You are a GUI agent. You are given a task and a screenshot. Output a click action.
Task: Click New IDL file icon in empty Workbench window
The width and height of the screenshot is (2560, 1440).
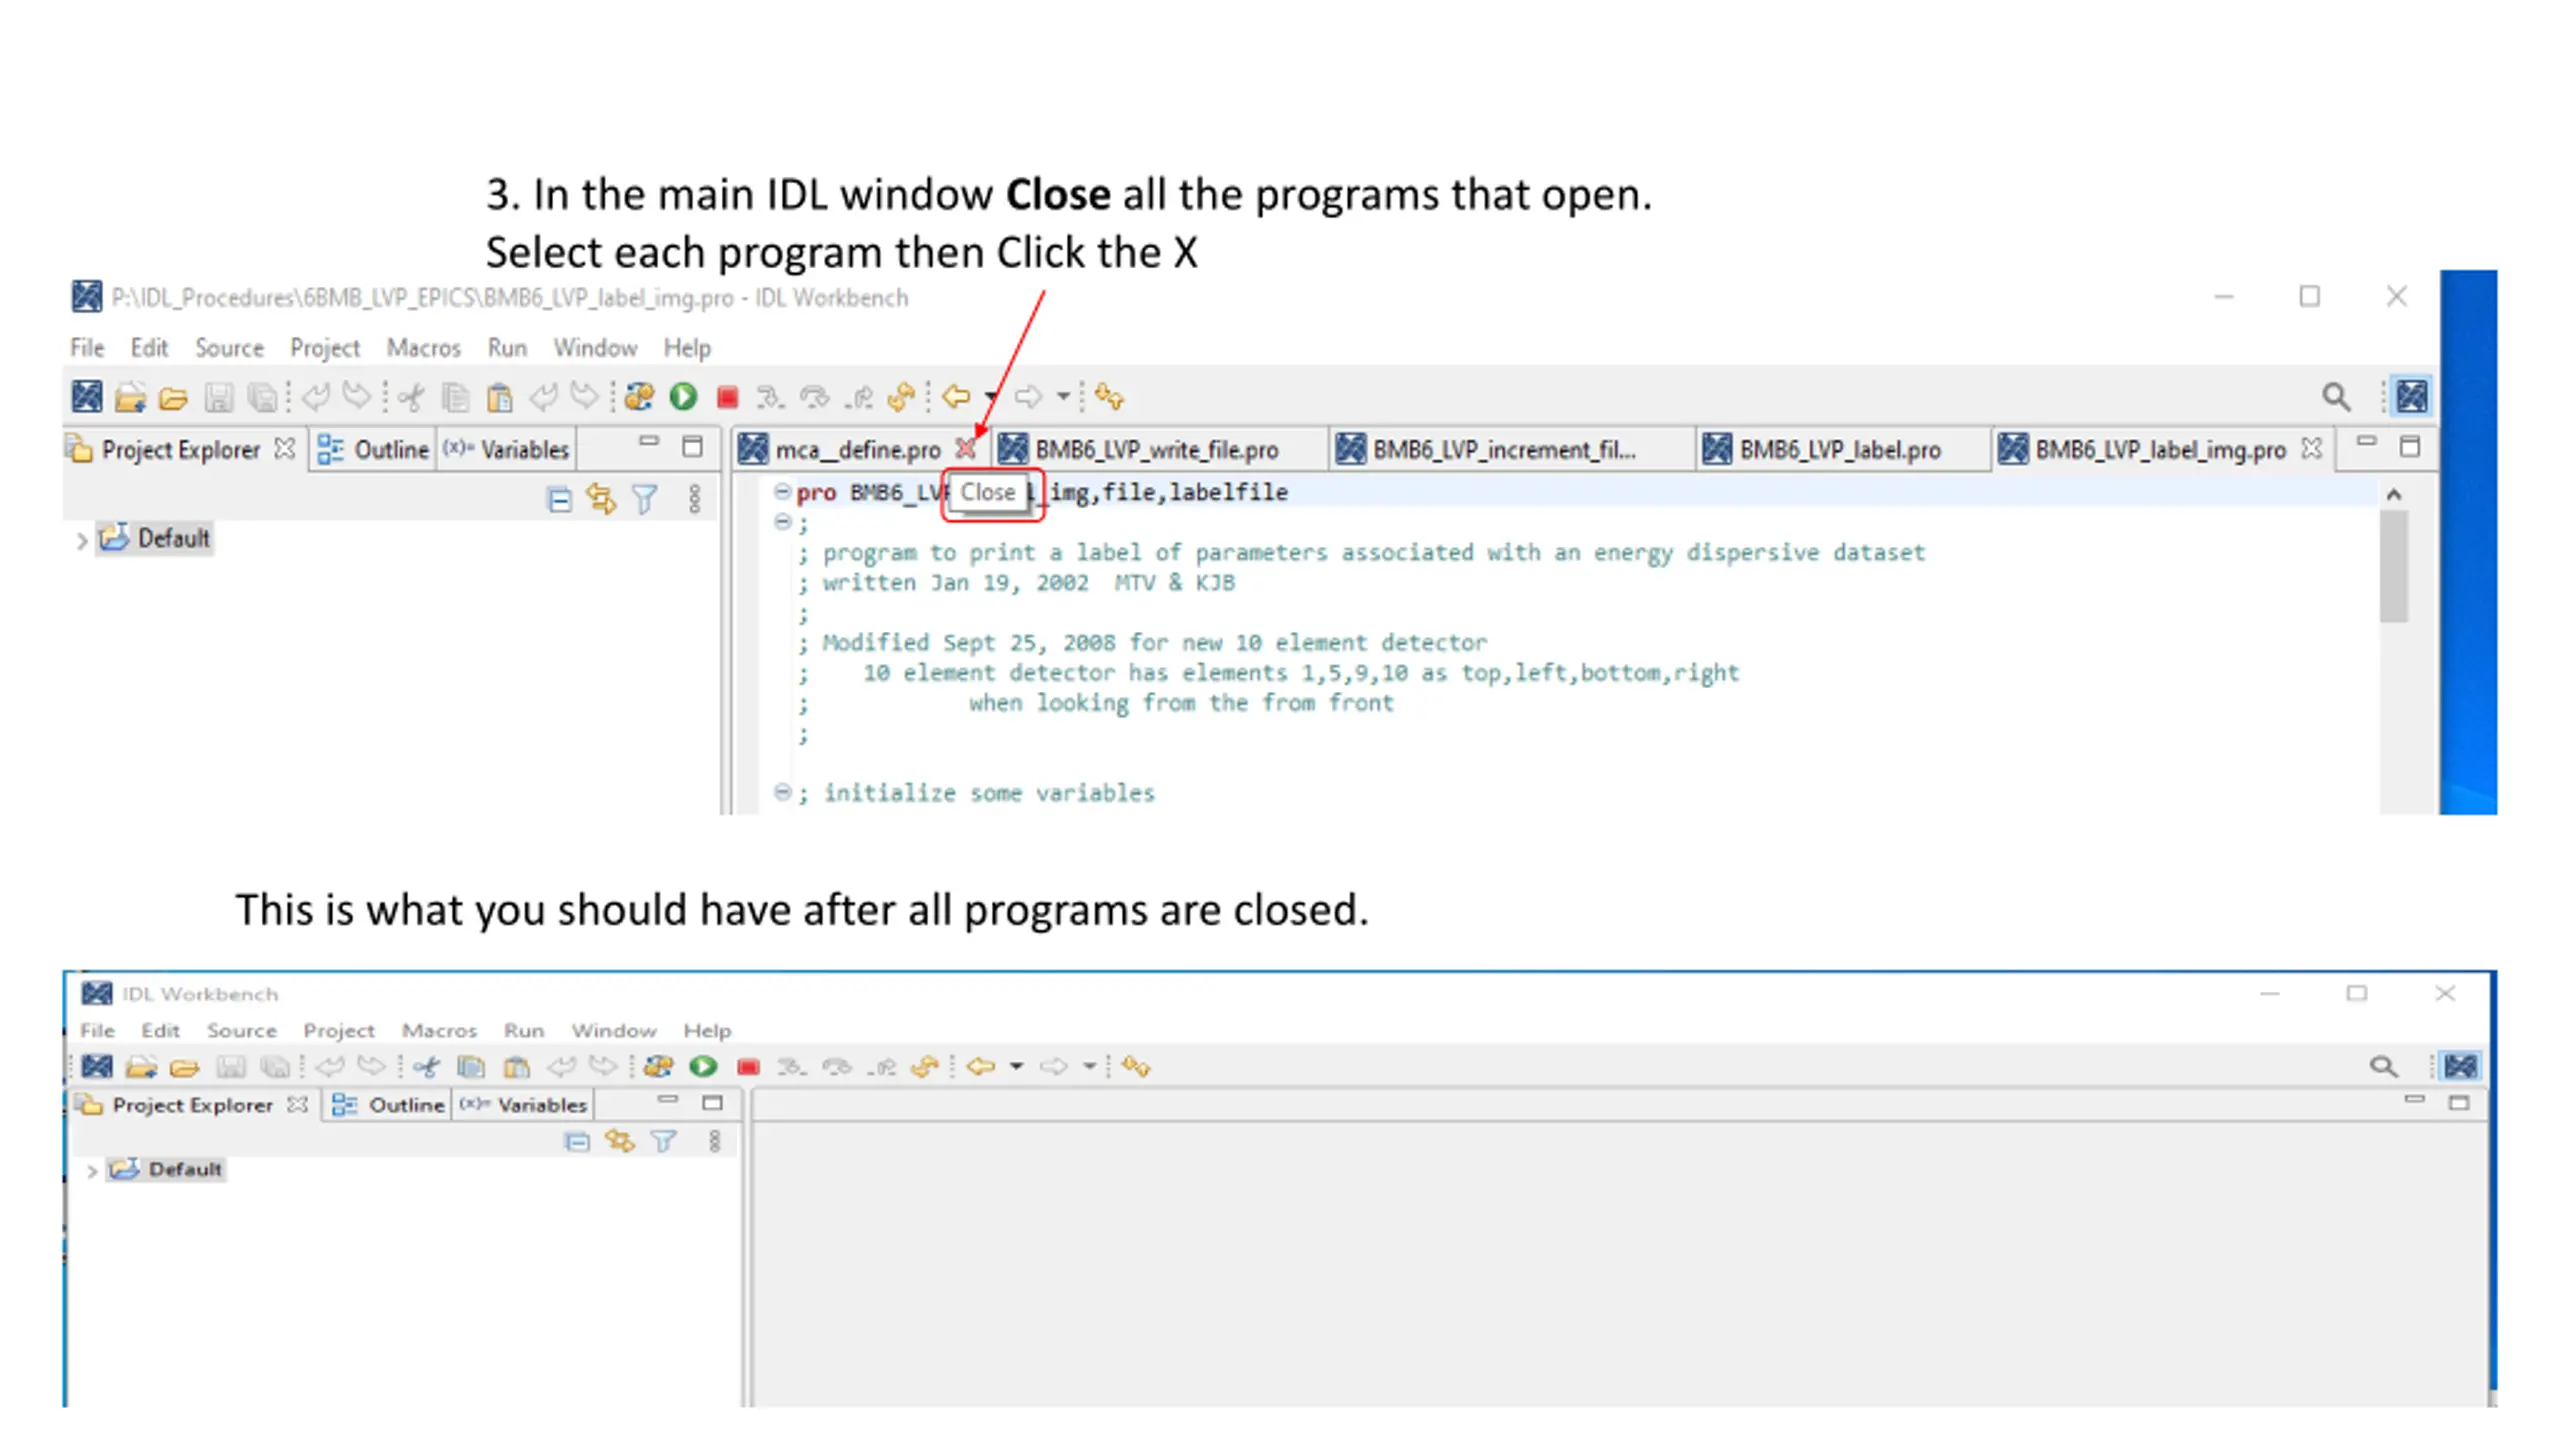(97, 1066)
